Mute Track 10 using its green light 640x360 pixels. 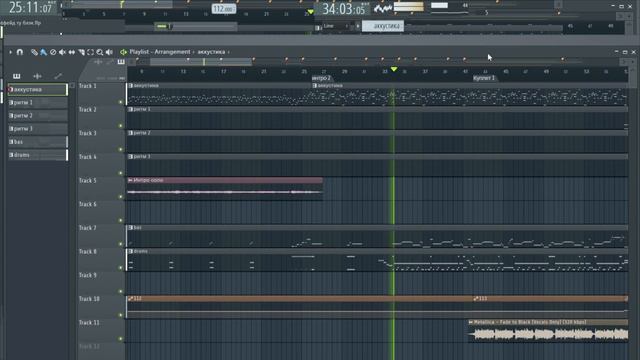click(120, 315)
